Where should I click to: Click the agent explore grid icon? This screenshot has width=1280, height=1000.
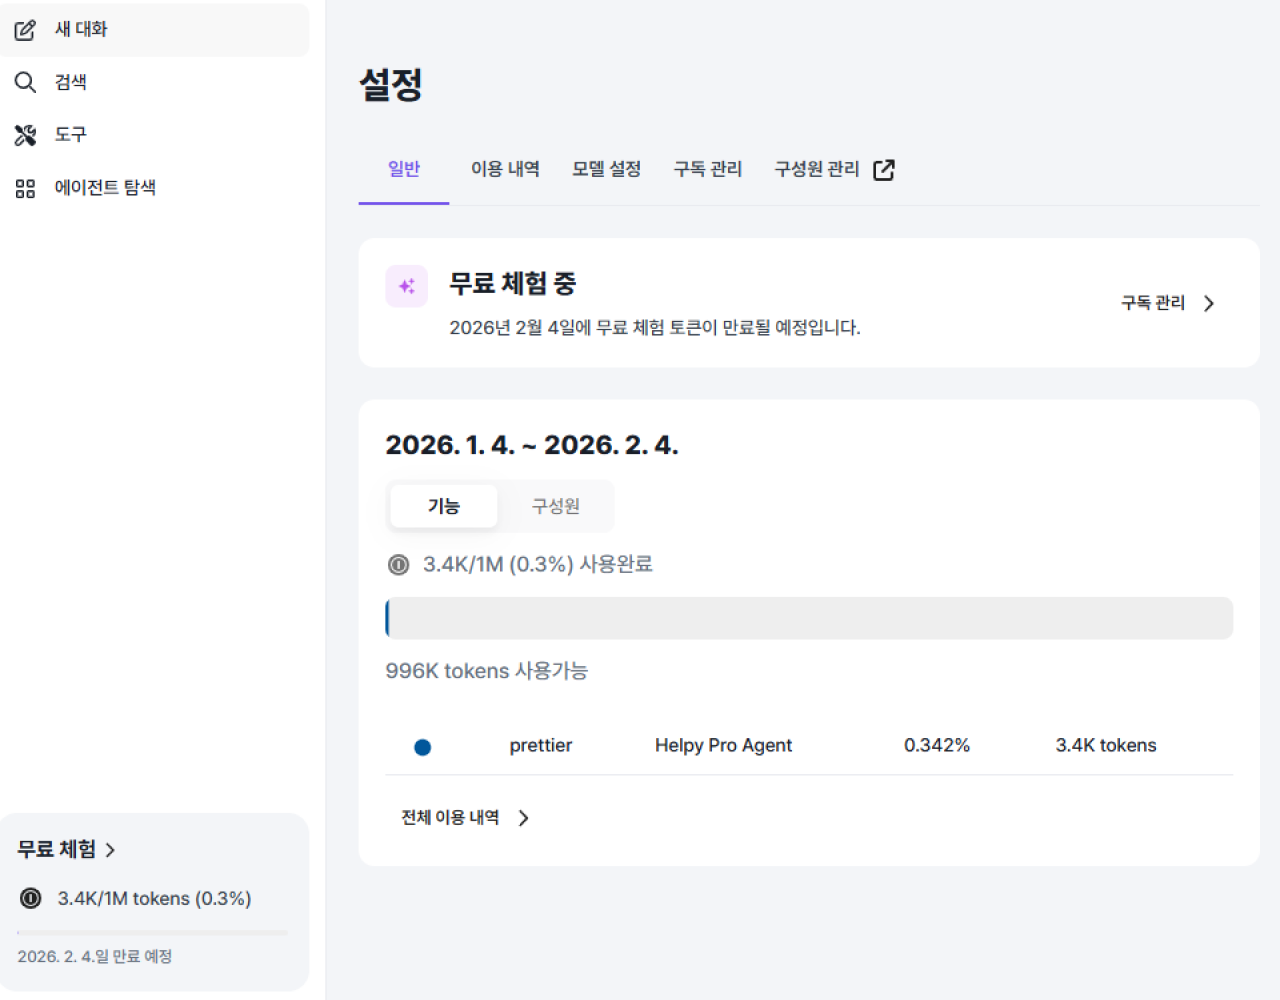(x=25, y=188)
